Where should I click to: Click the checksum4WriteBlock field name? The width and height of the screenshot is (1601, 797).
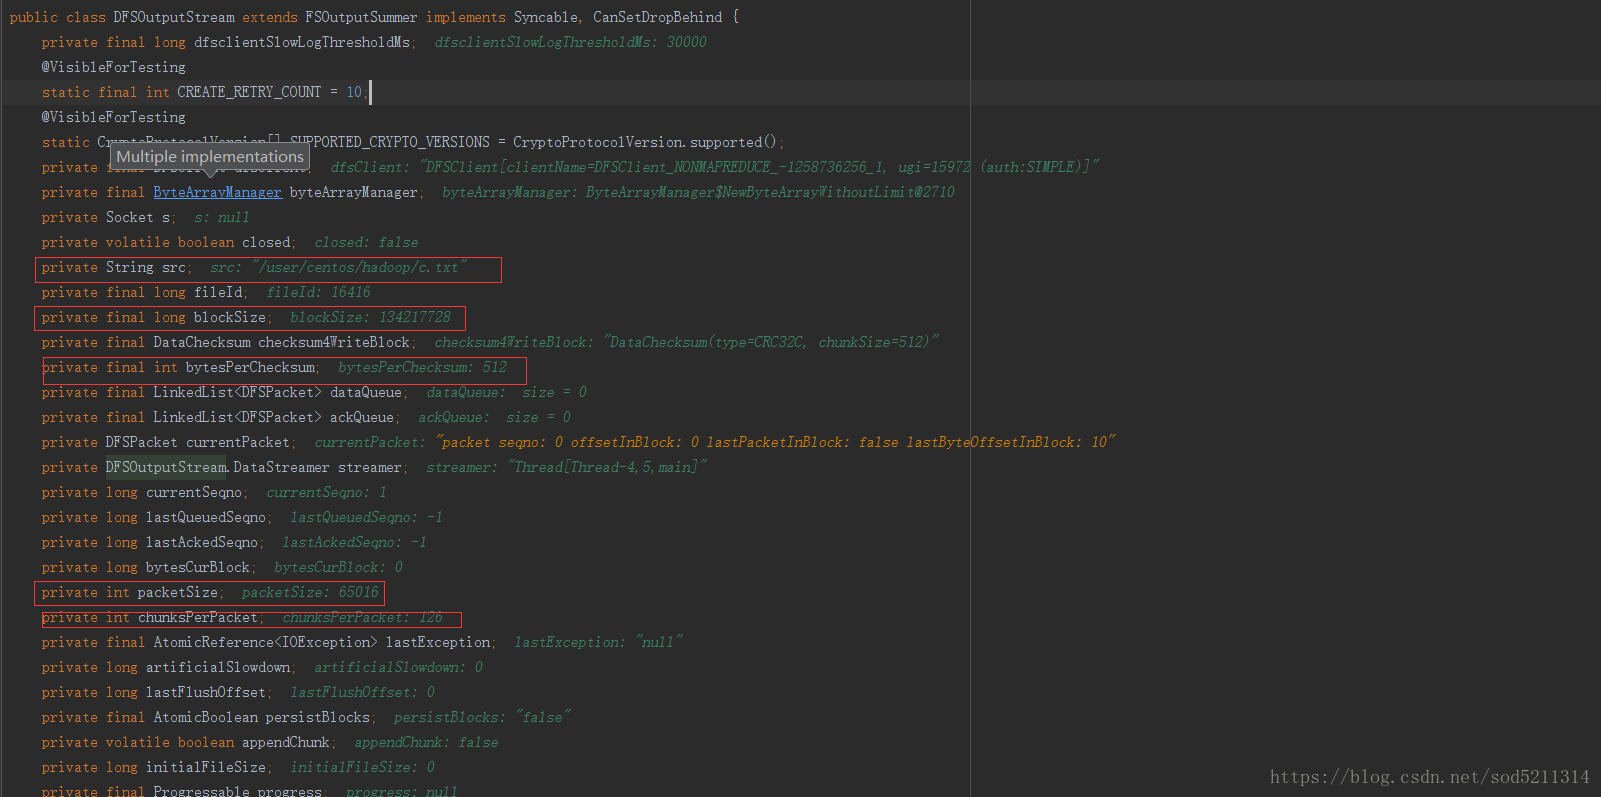[334, 342]
